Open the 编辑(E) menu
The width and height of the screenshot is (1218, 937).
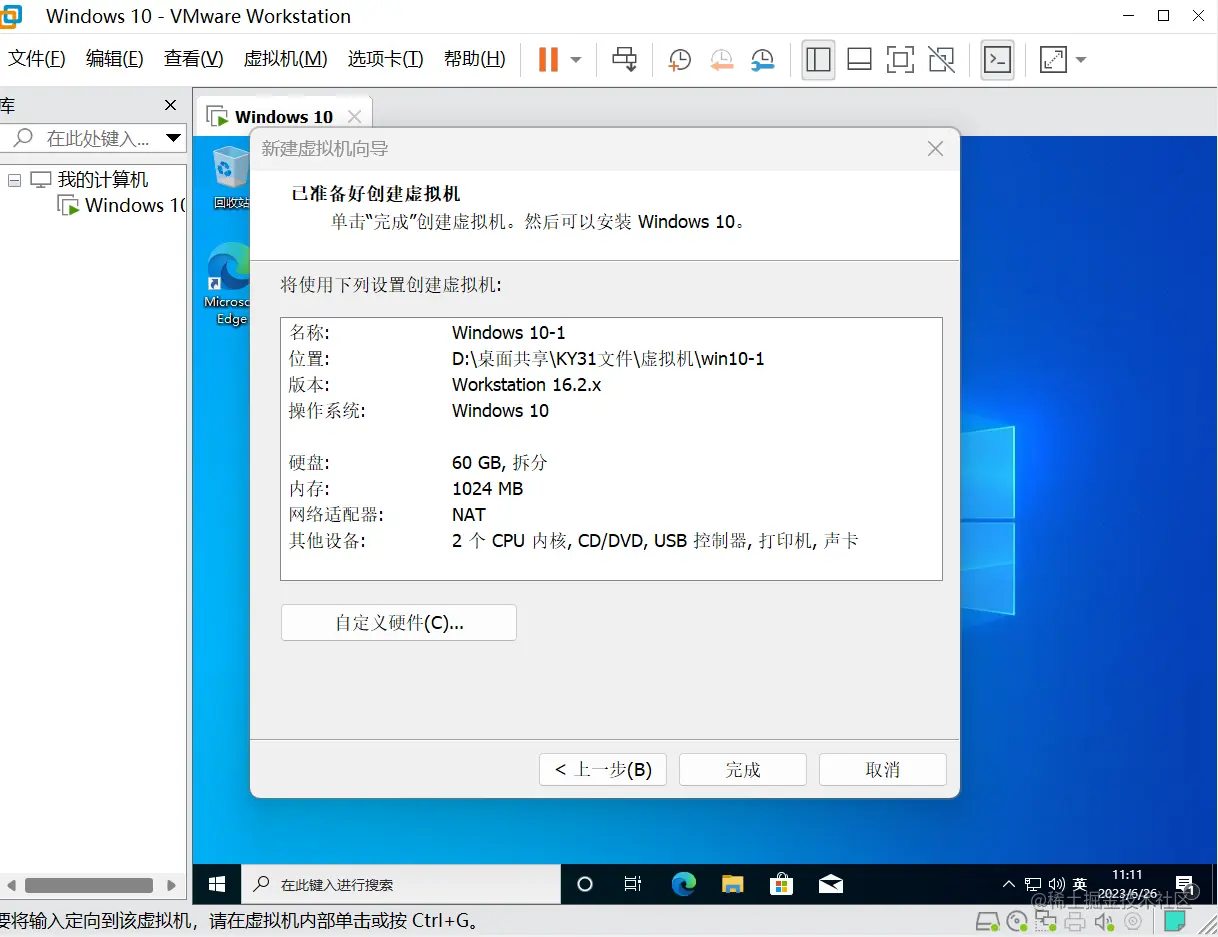pos(115,59)
